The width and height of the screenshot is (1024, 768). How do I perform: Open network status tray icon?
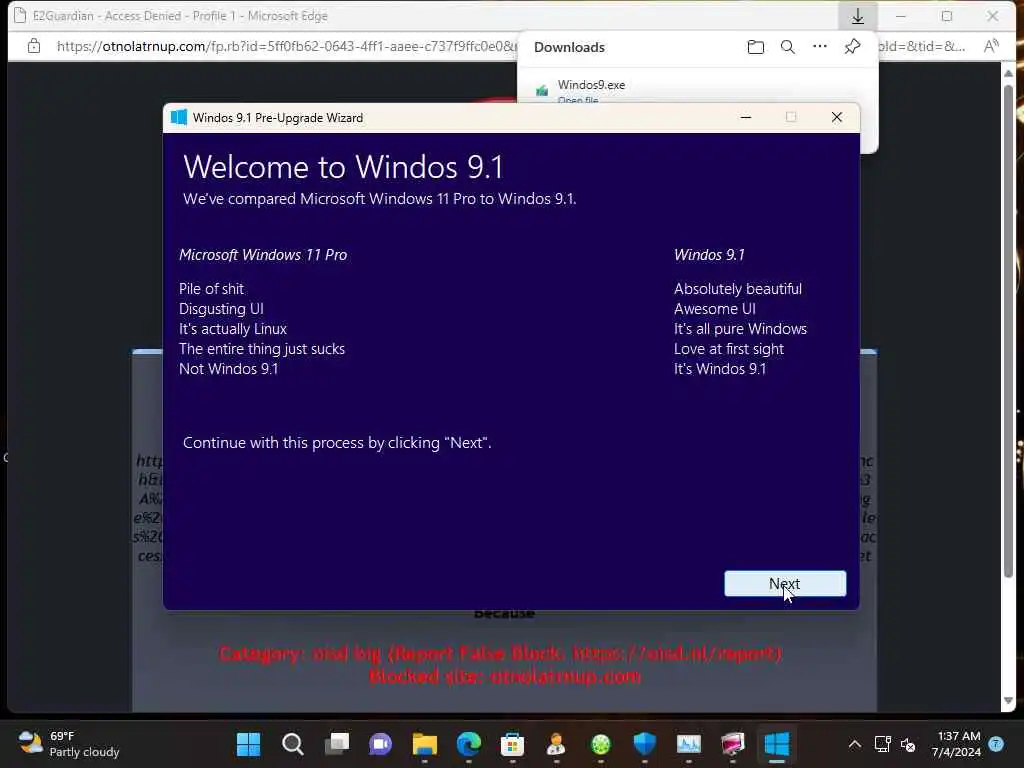click(882, 744)
